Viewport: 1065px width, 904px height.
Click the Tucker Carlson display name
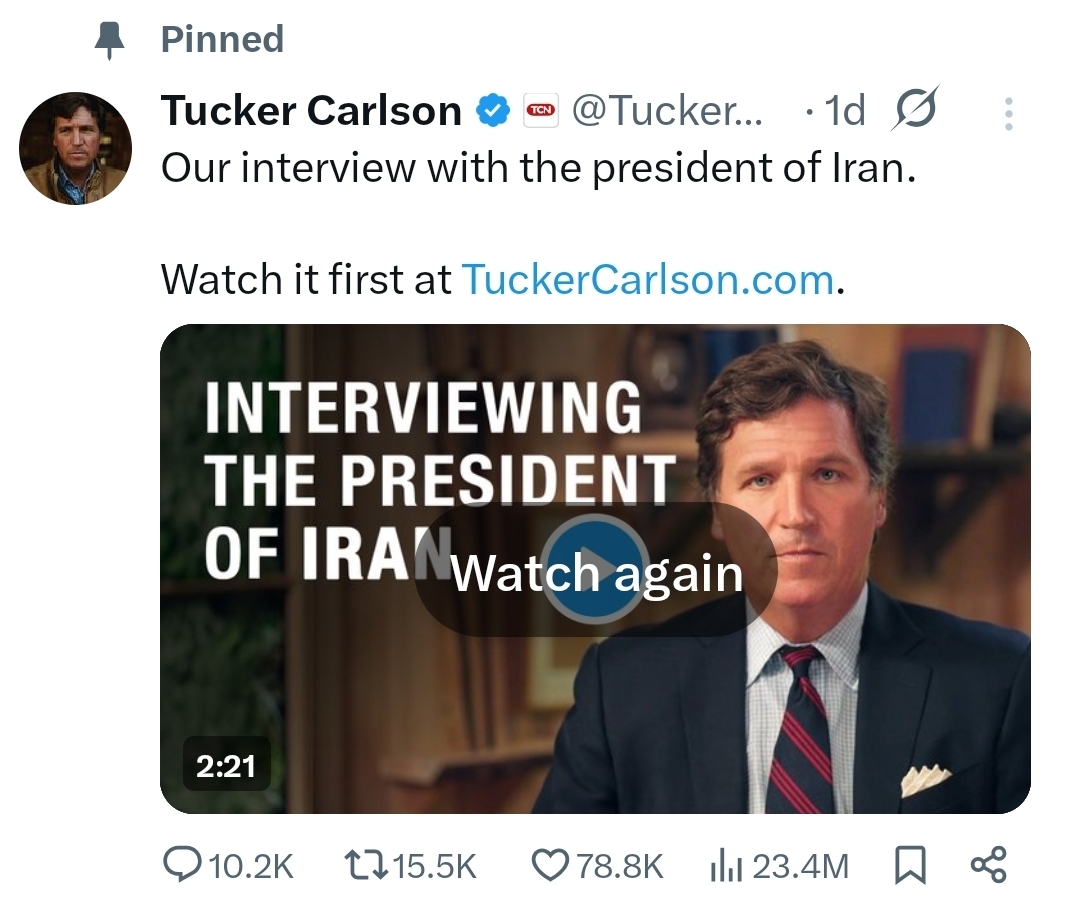tap(311, 110)
